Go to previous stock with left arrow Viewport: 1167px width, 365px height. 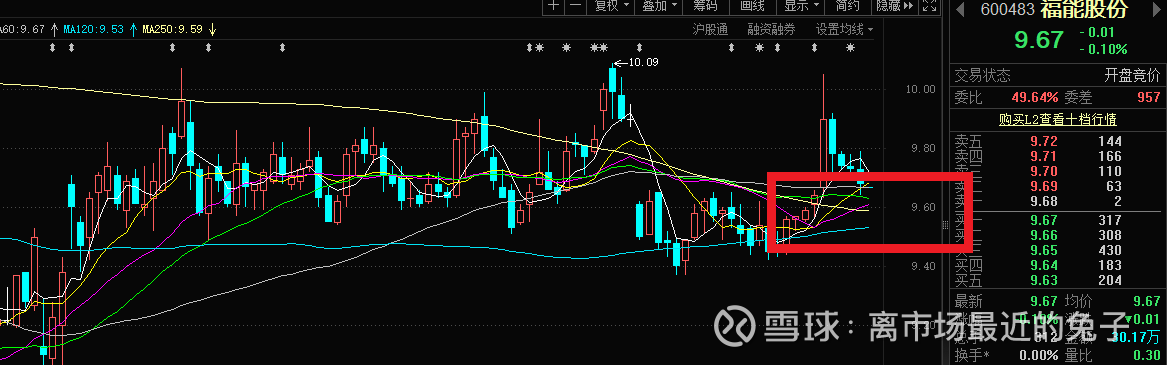(x=960, y=9)
